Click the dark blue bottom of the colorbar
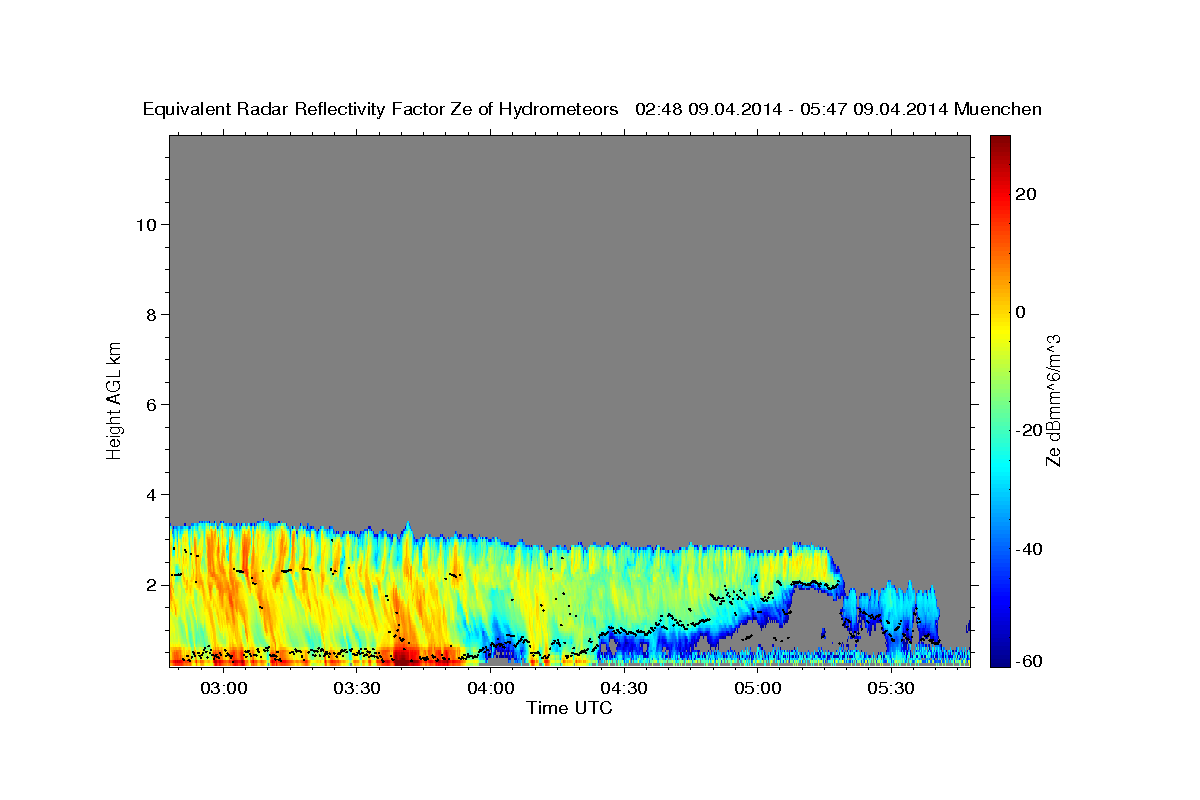This screenshot has width=1200, height=800. point(999,657)
